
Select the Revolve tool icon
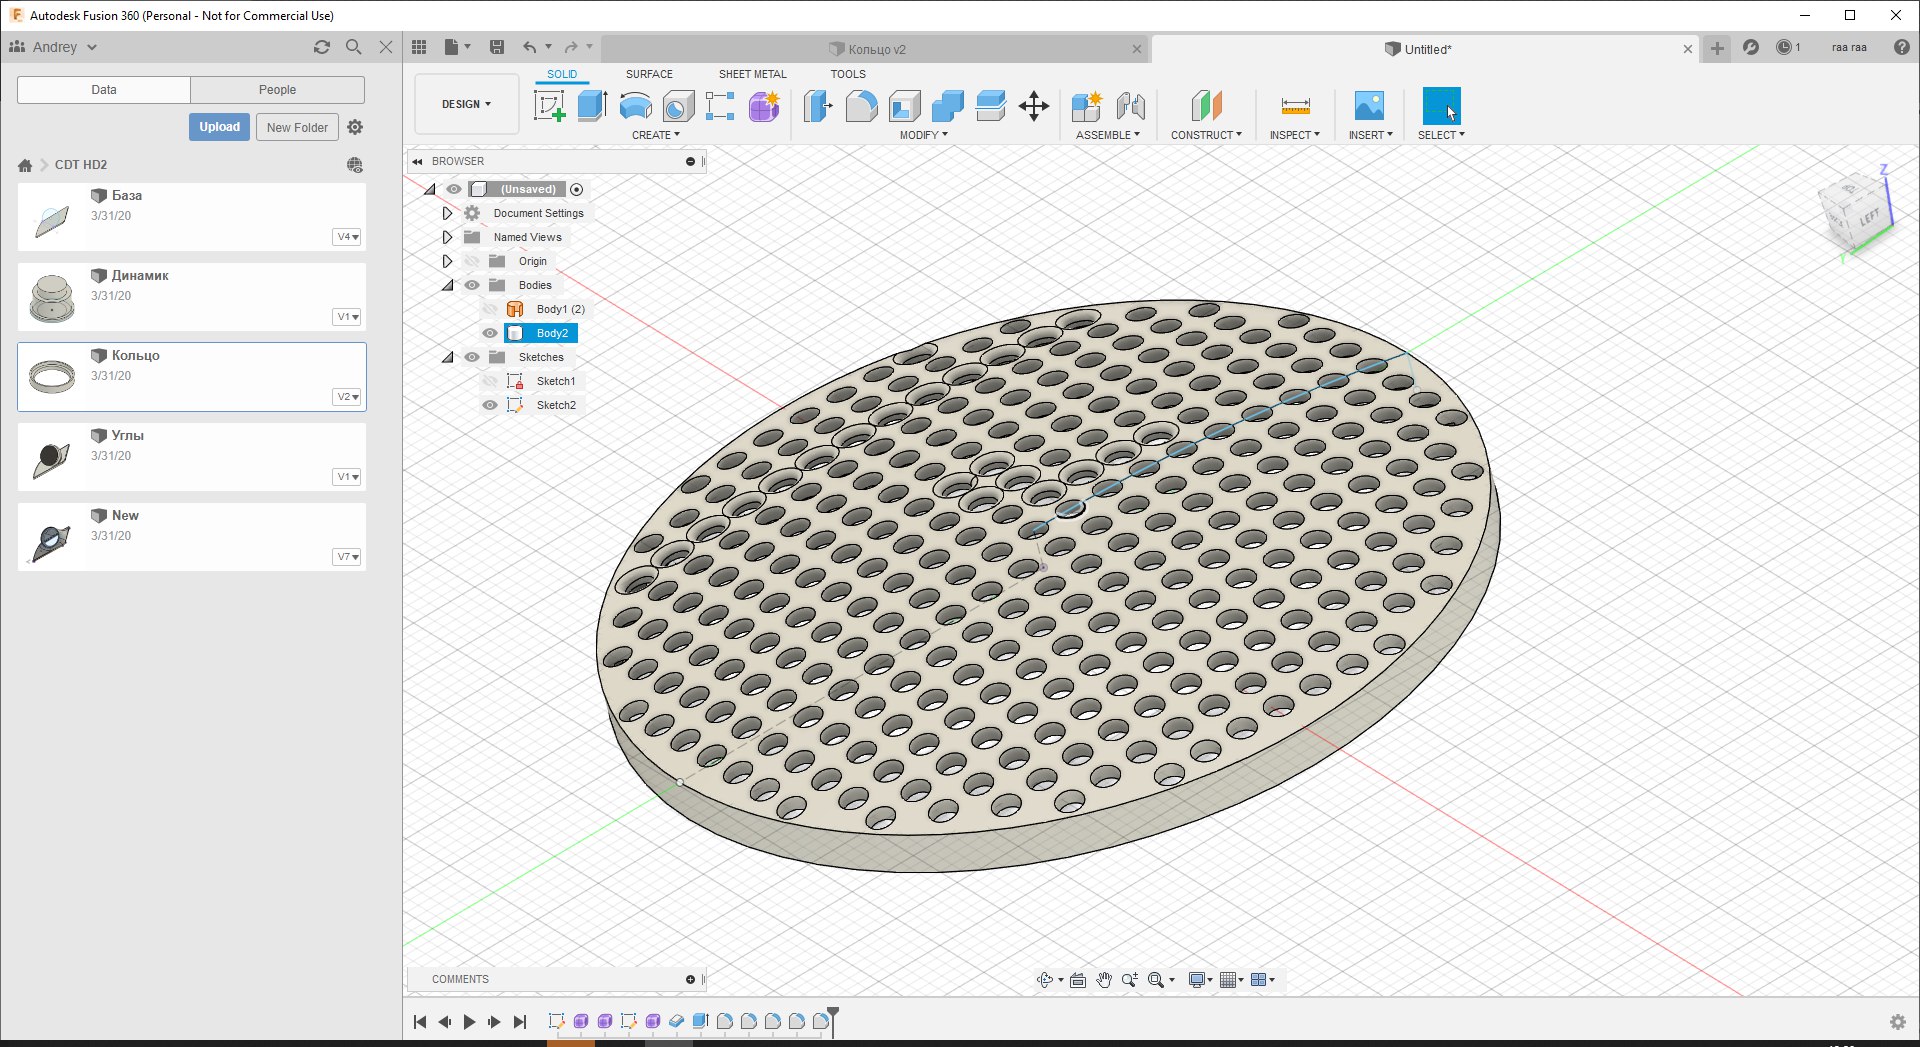[635, 106]
